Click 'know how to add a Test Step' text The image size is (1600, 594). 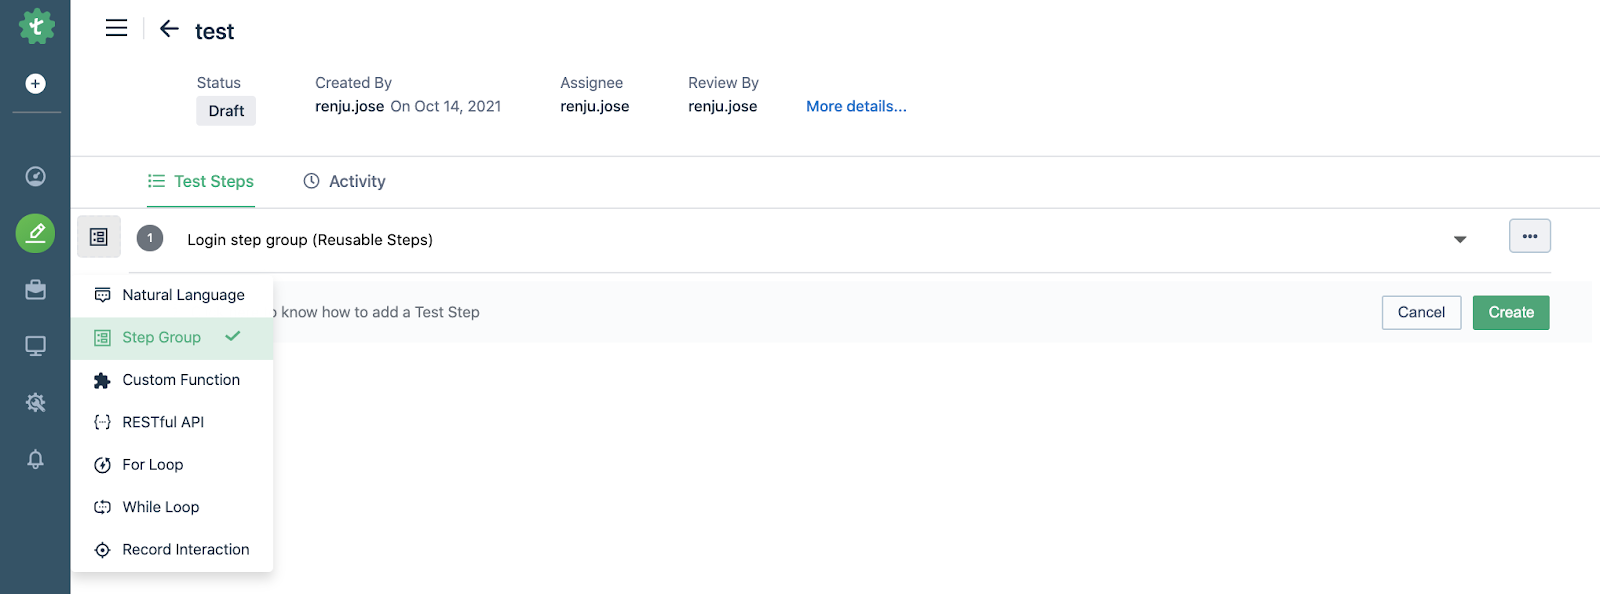[x=380, y=312]
